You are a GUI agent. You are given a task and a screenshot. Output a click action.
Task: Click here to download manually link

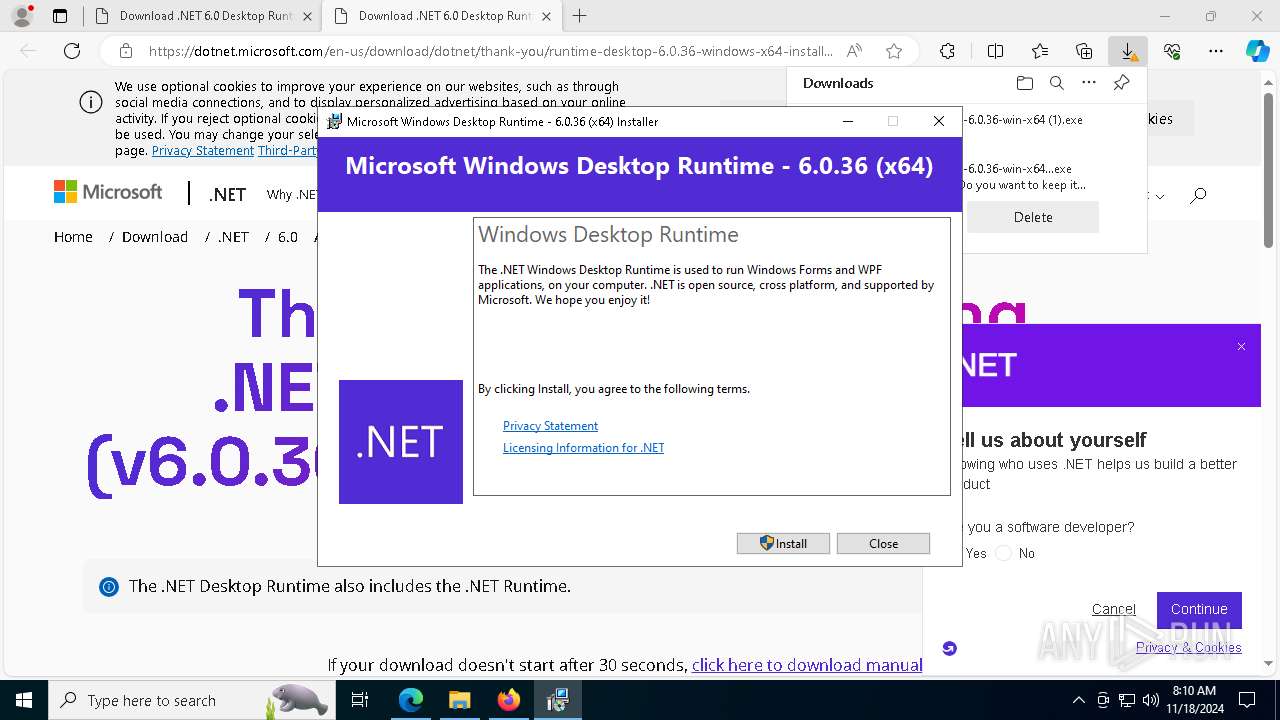coord(807,665)
